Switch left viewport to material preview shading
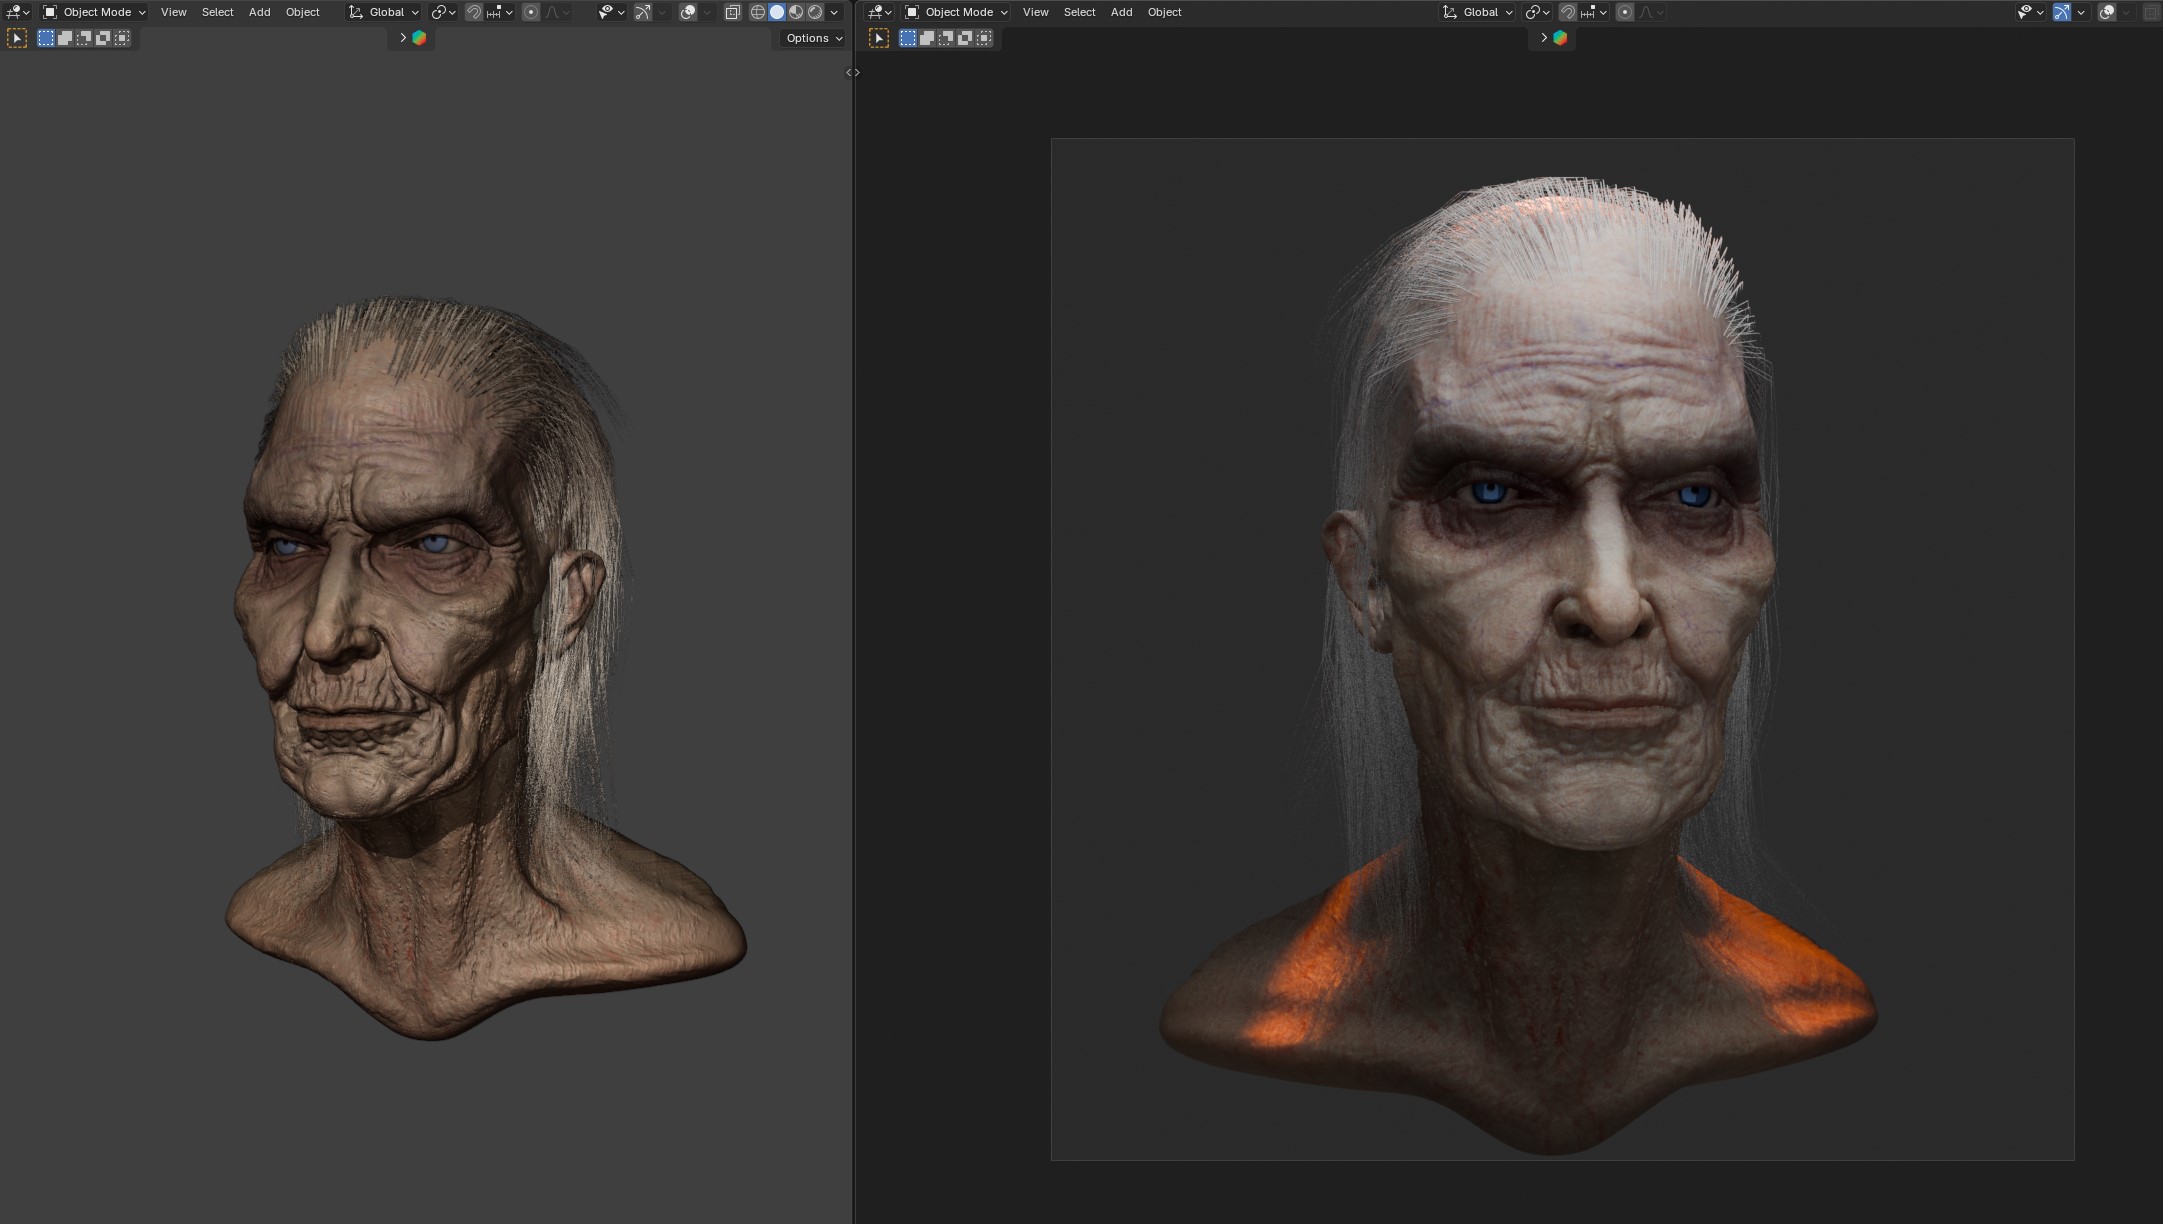This screenshot has height=1224, width=2163. pyautogui.click(x=796, y=12)
